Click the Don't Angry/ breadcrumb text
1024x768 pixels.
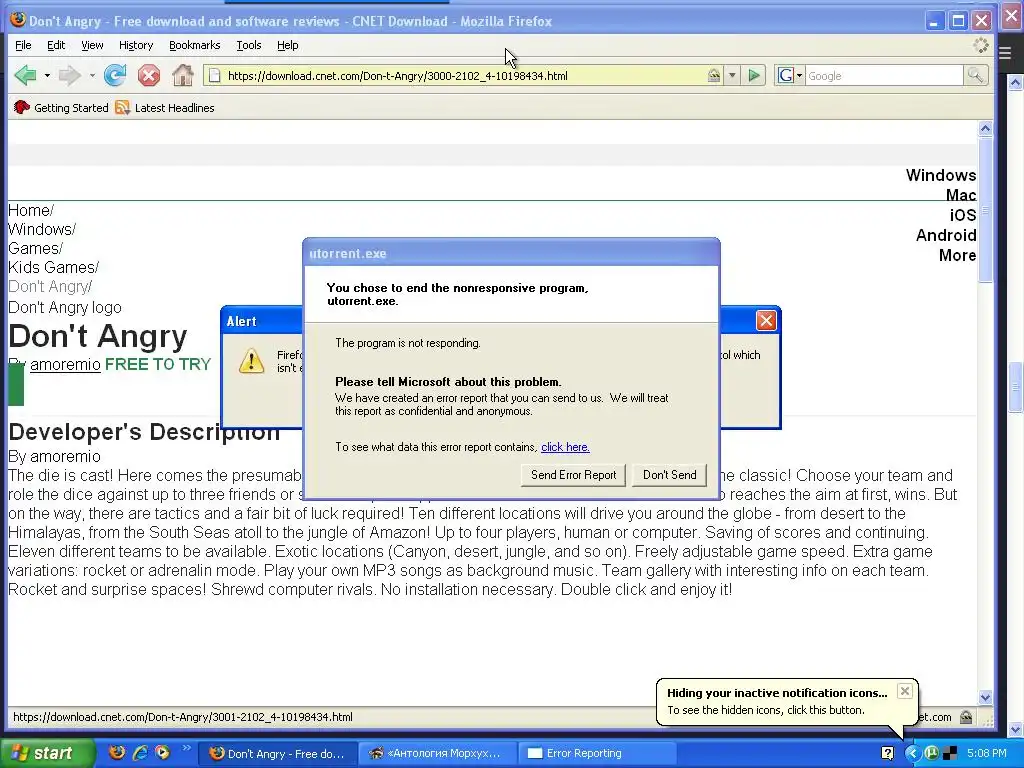[50, 286]
